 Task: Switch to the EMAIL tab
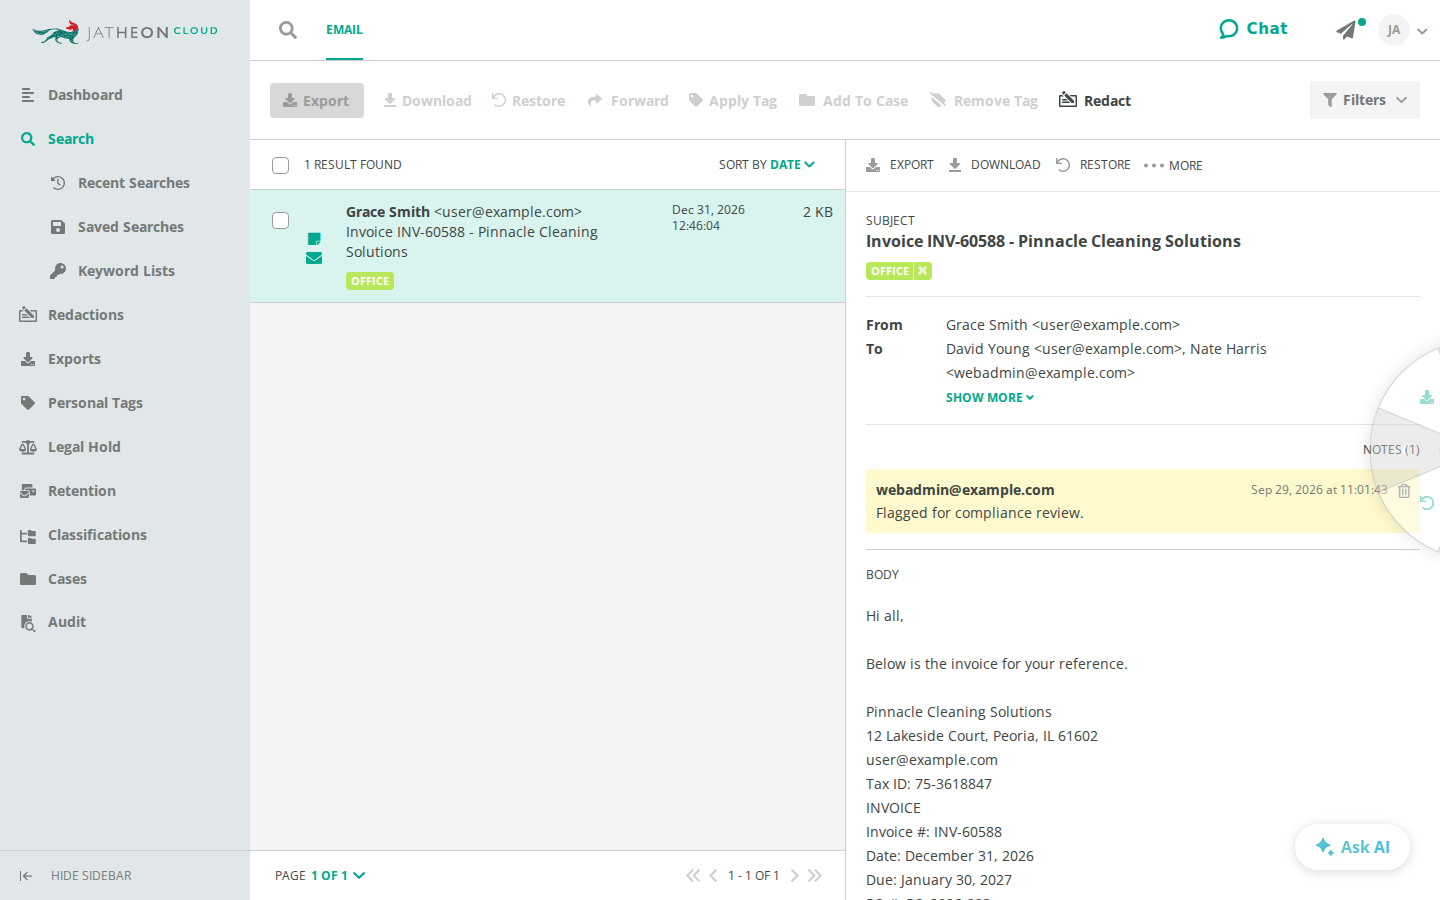[344, 30]
